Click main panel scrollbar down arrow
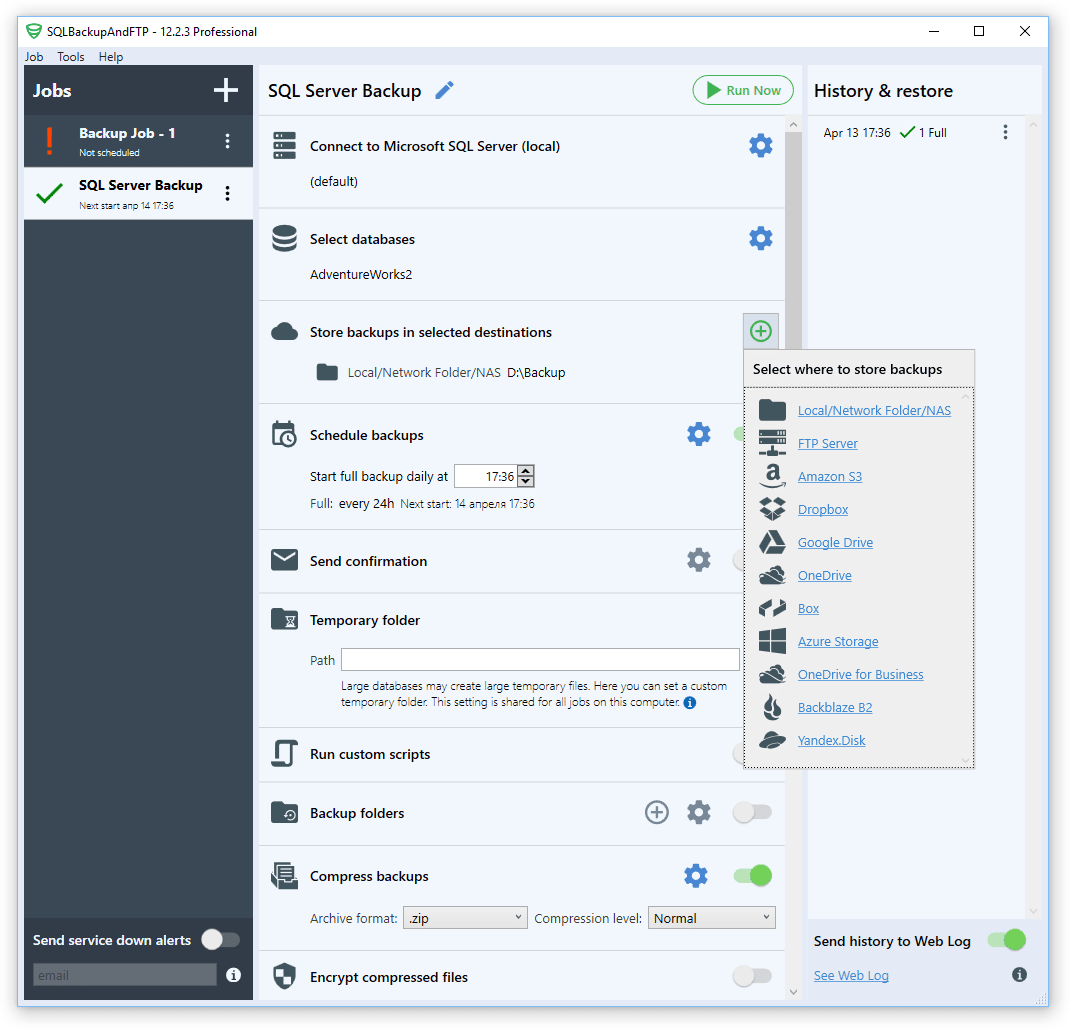The width and height of the screenshot is (1070, 1029). [793, 991]
